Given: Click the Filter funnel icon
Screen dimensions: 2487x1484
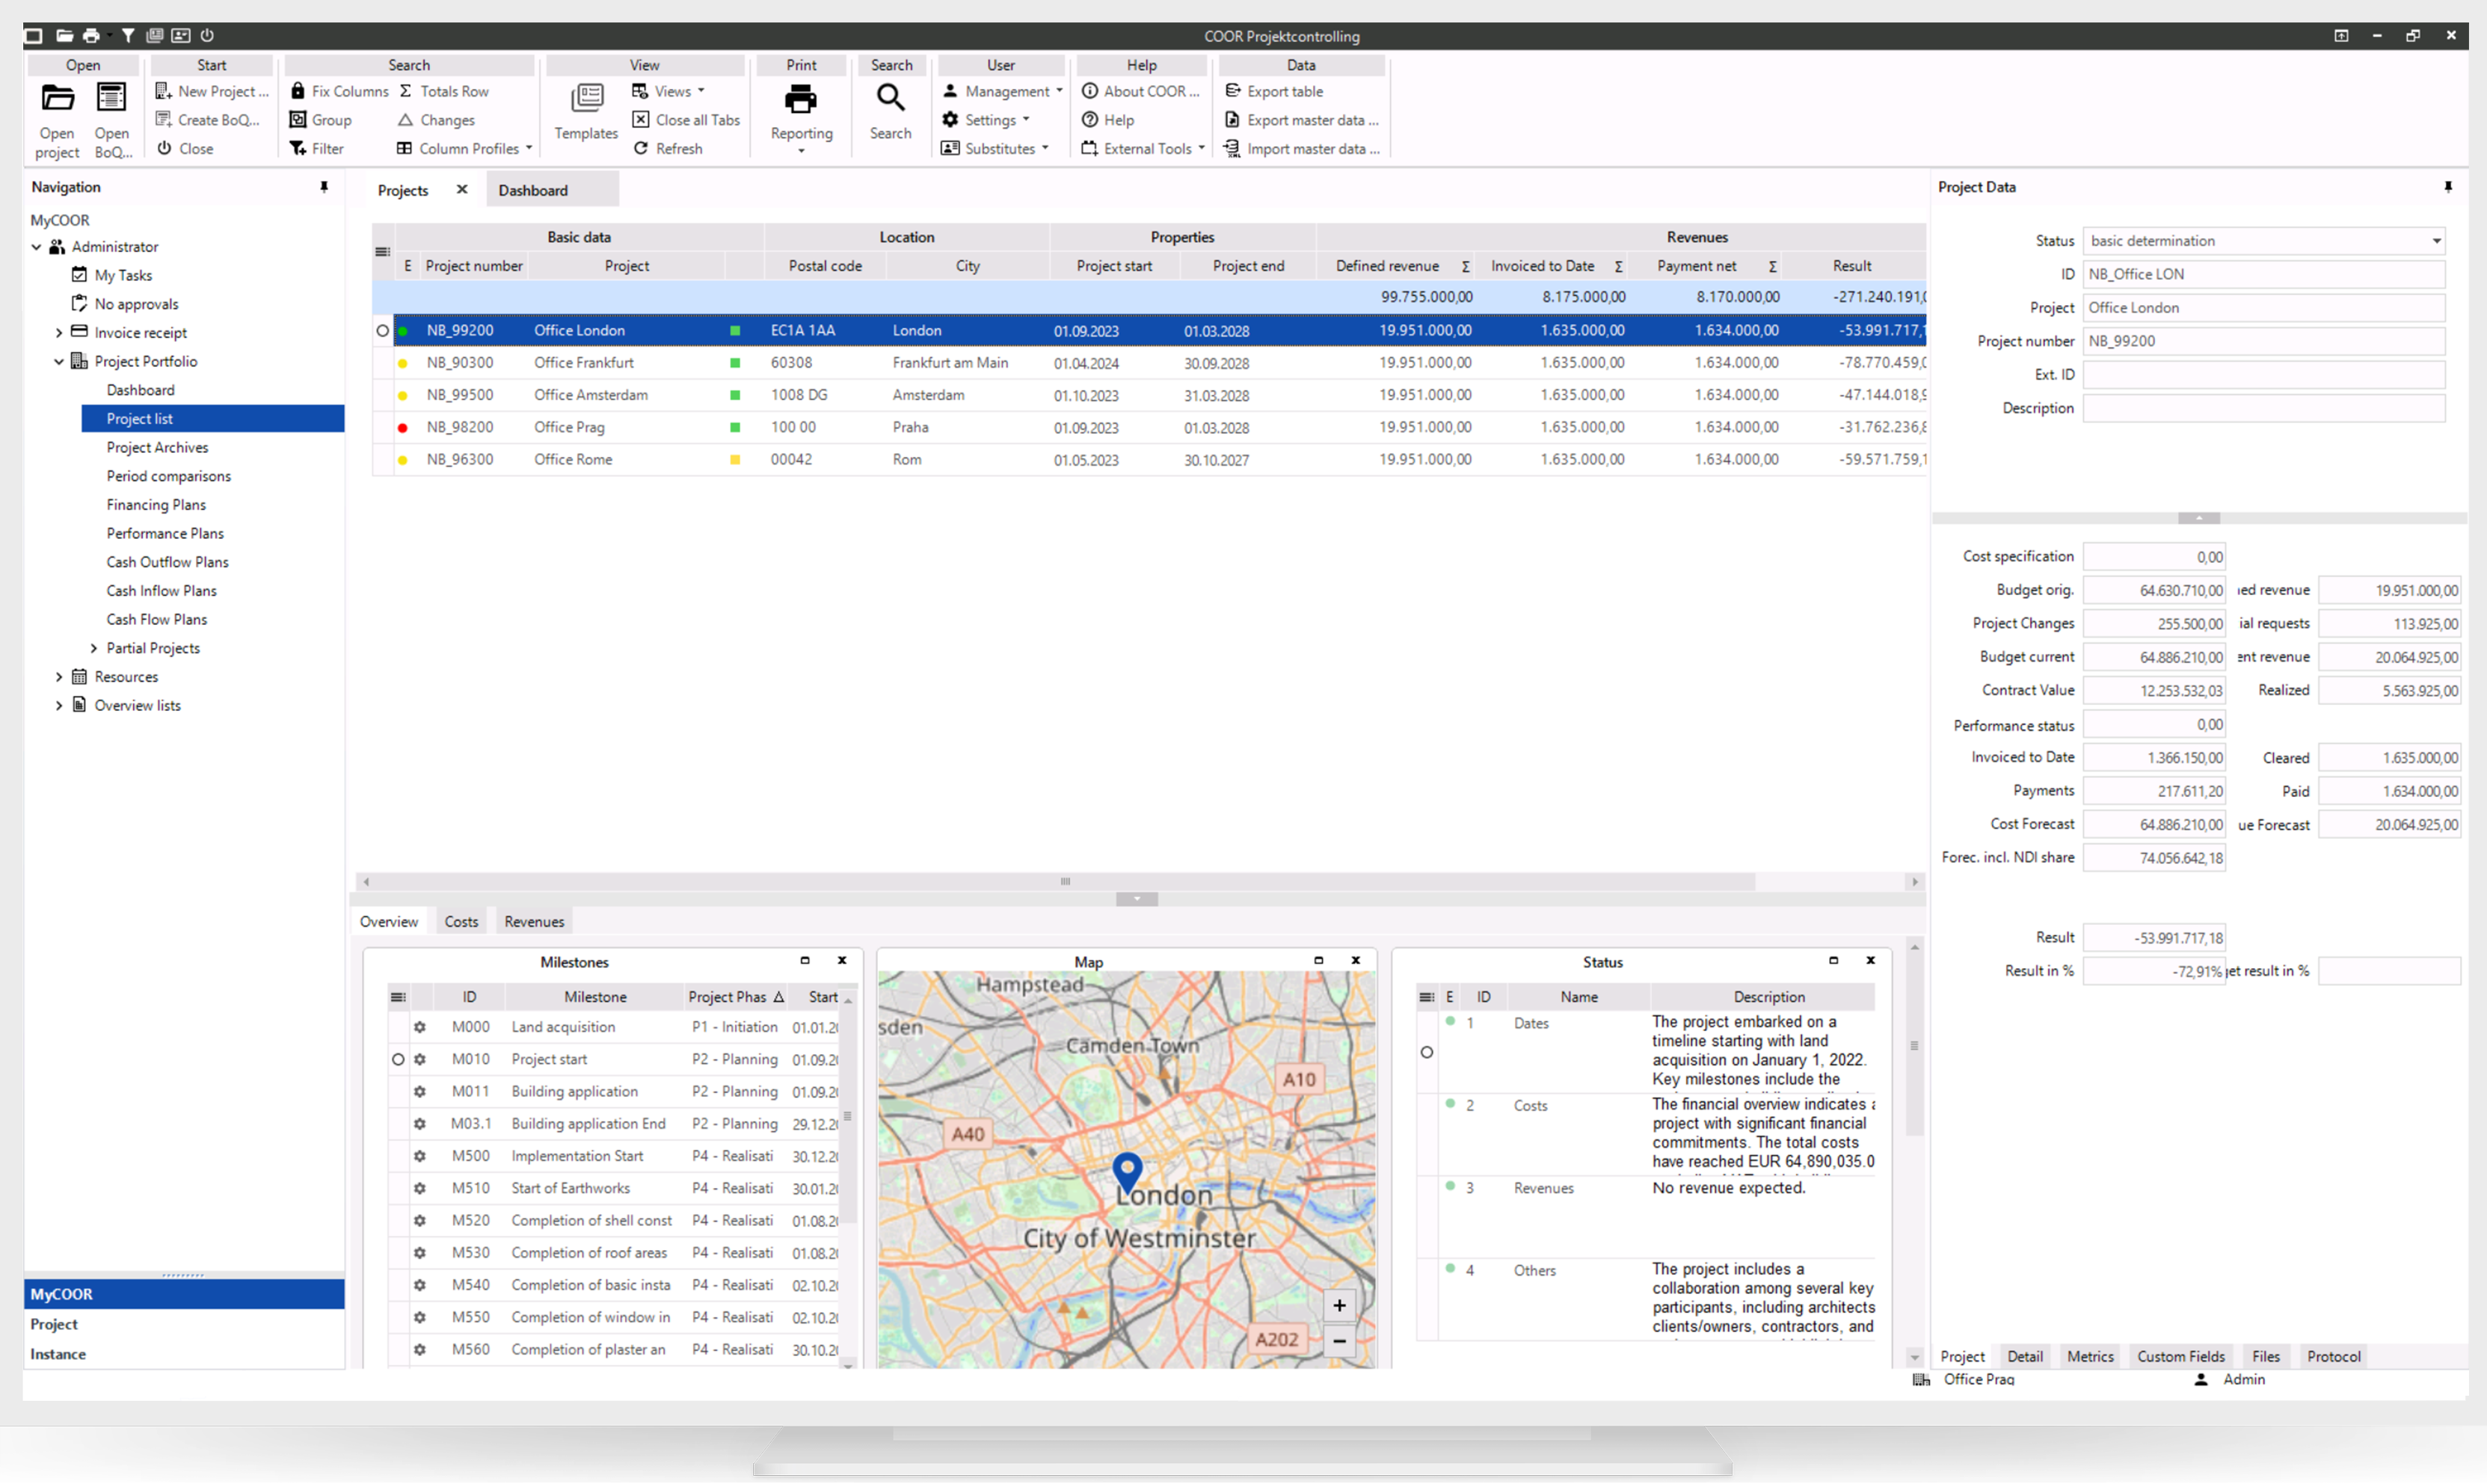Looking at the screenshot, I should pyautogui.click(x=298, y=148).
